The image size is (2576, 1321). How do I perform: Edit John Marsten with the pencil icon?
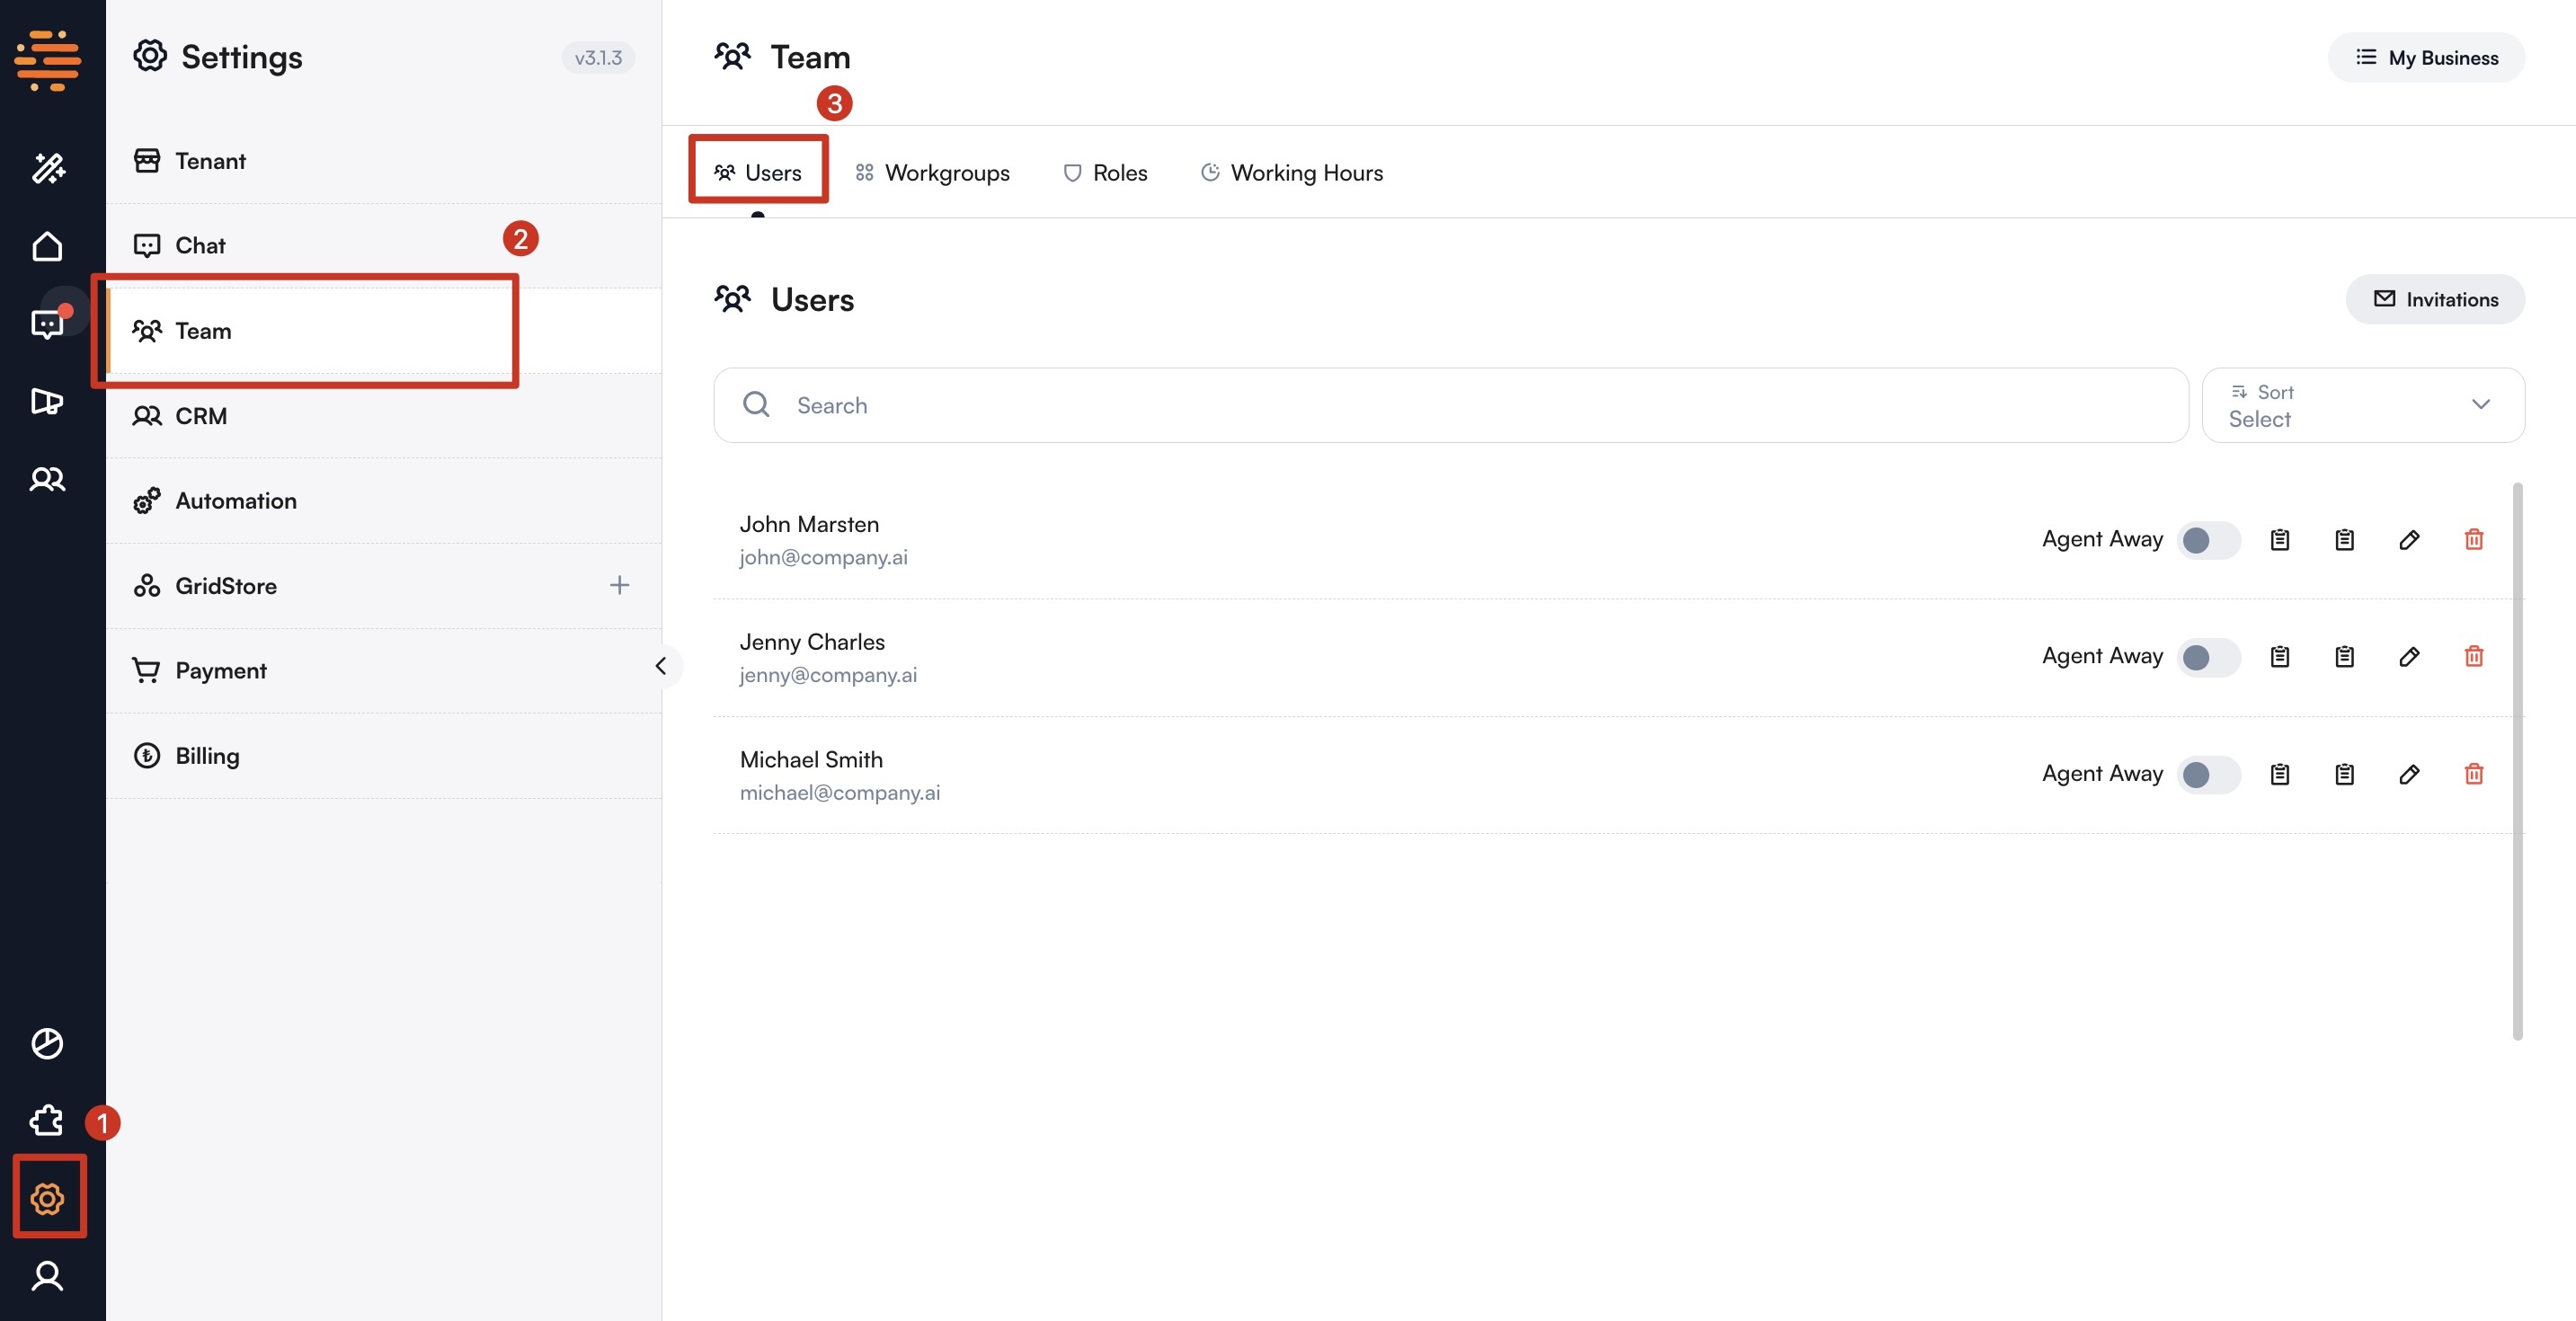2411,539
